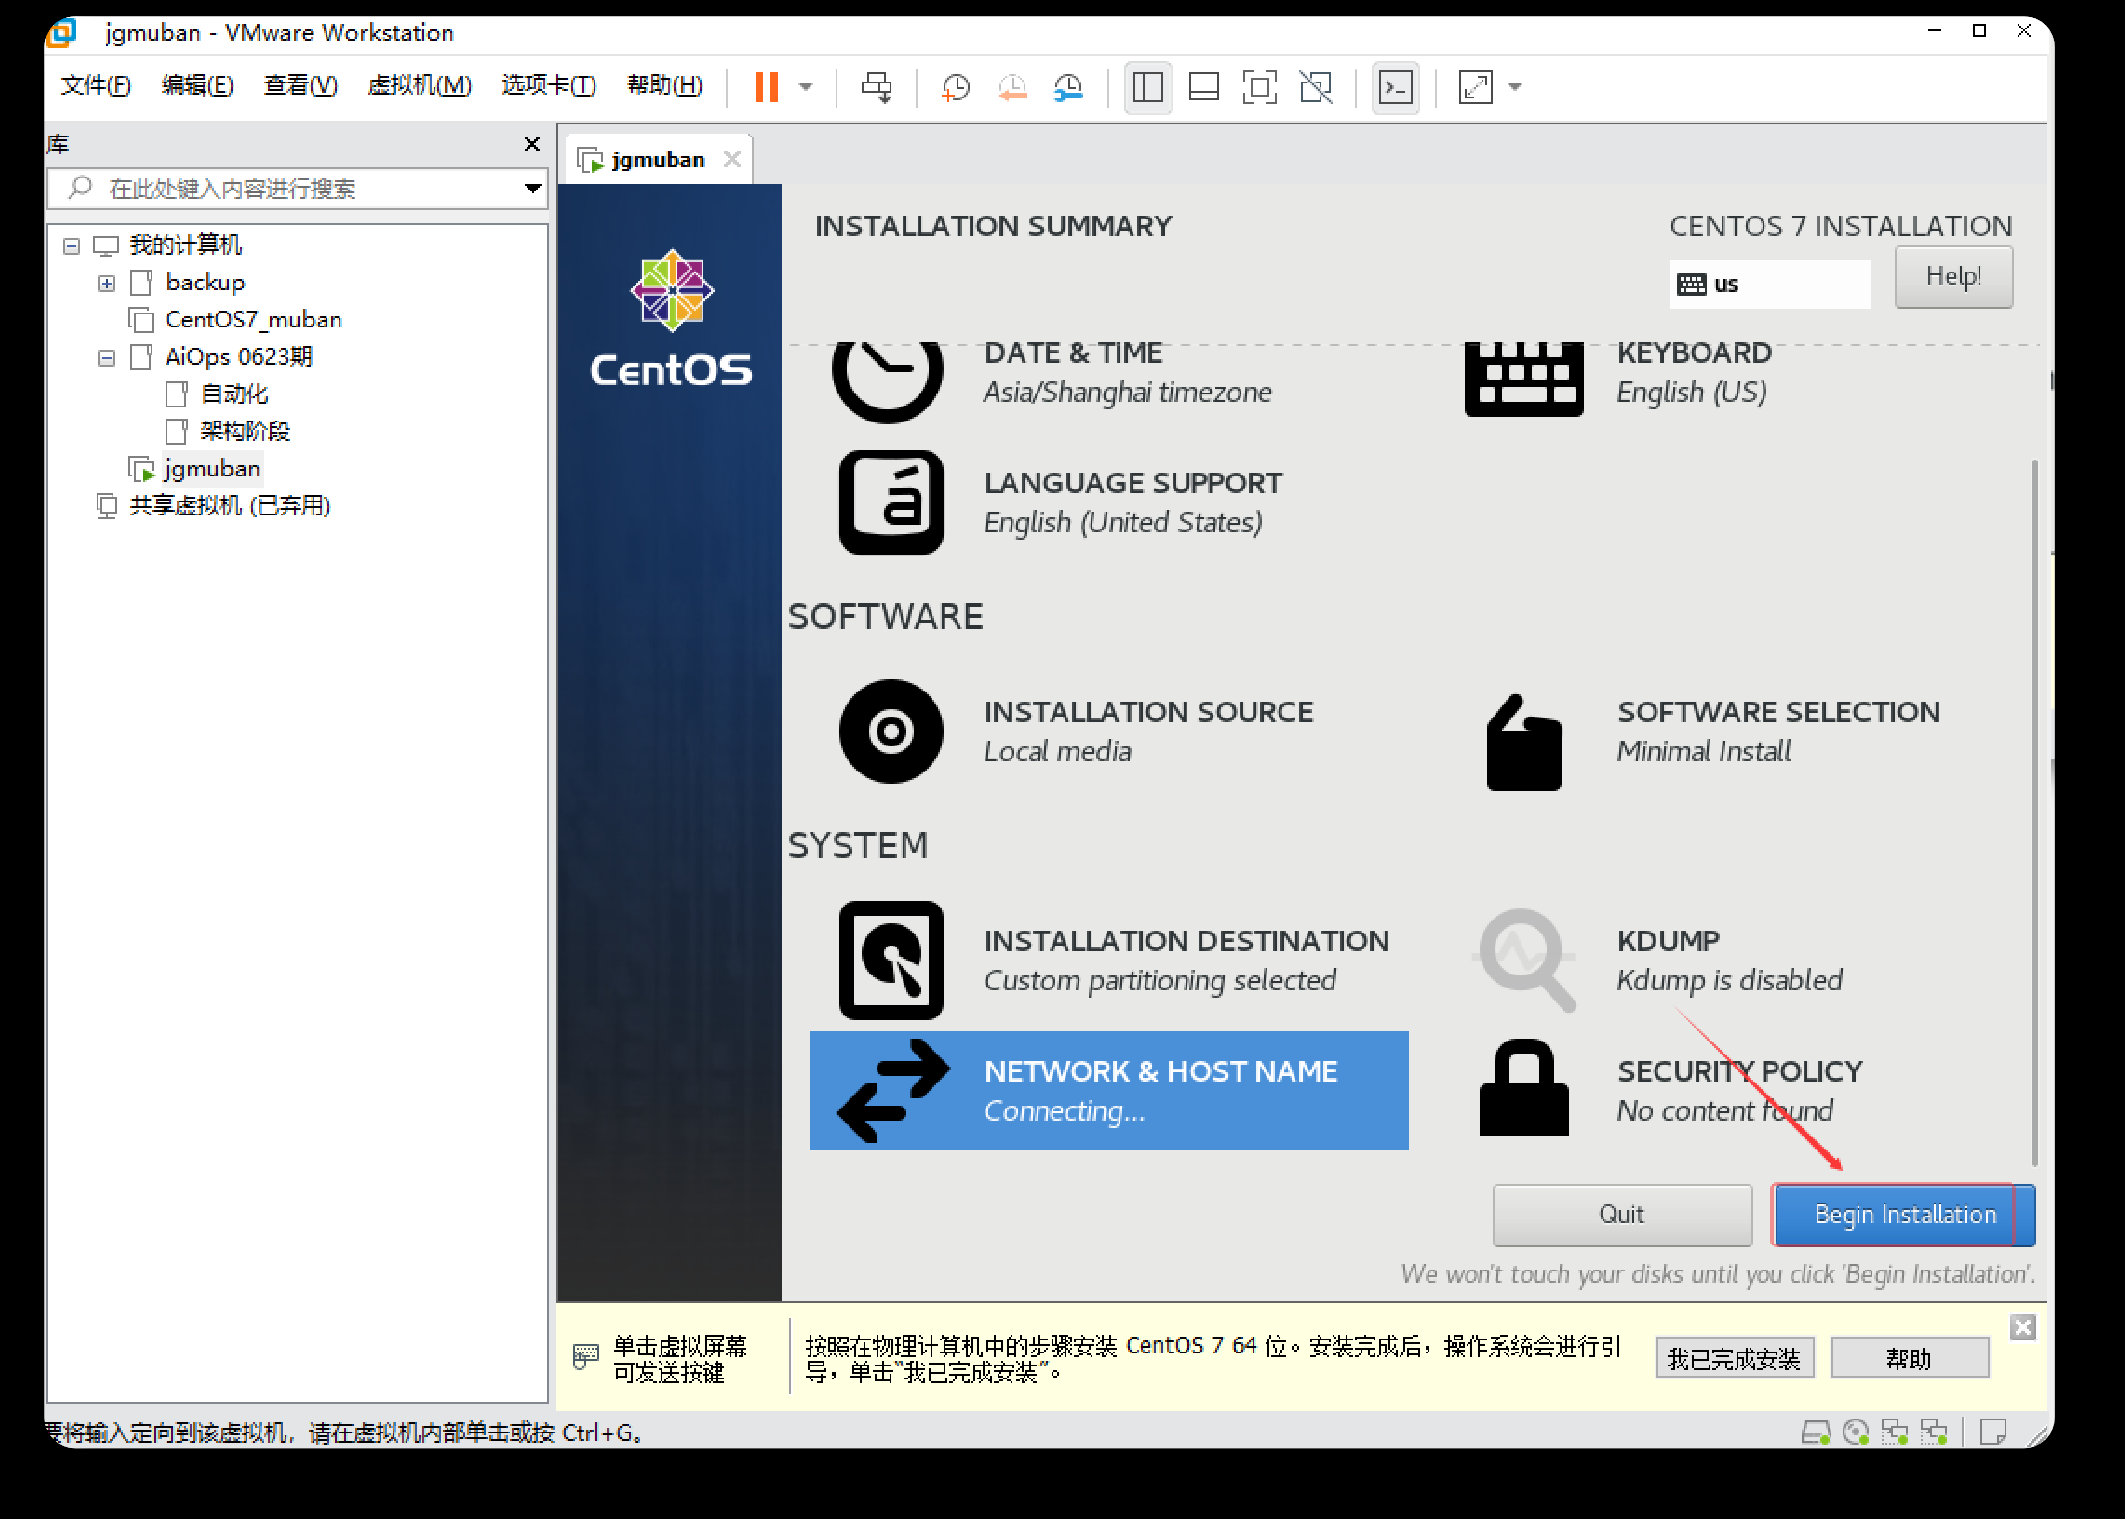Toggle the thumbnail bar view

[x=1203, y=87]
